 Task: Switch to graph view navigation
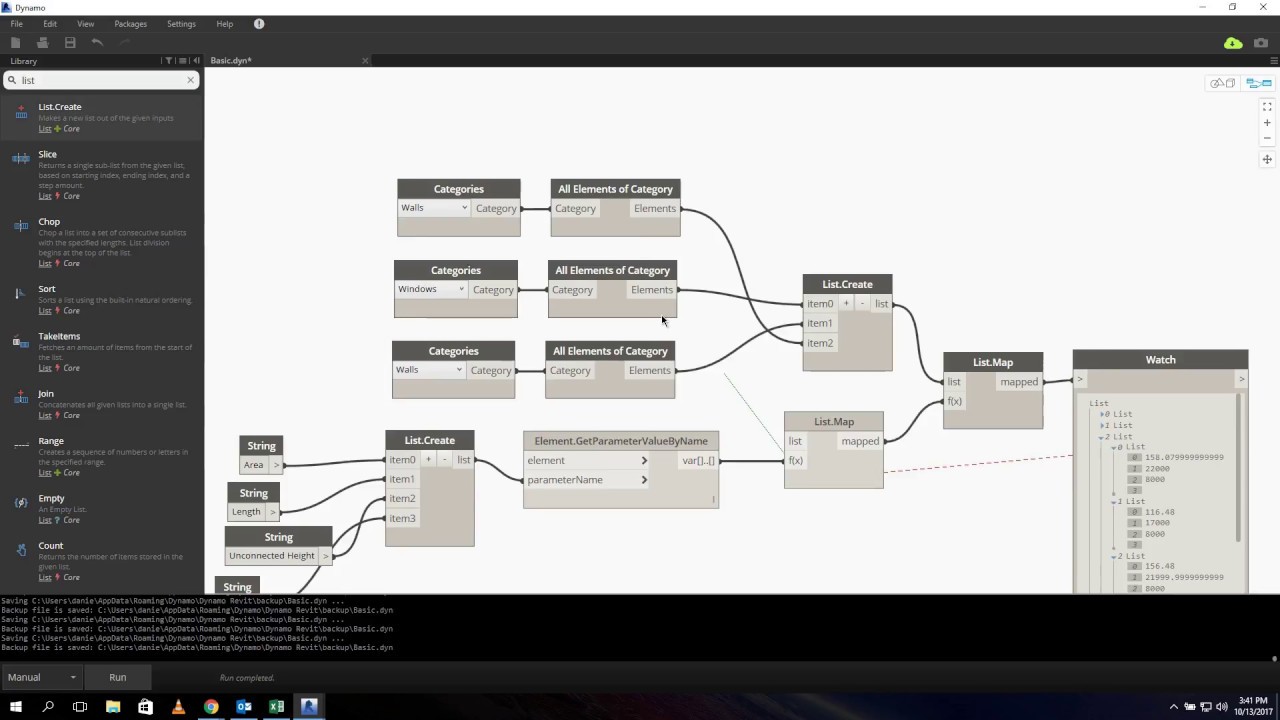click(1258, 83)
